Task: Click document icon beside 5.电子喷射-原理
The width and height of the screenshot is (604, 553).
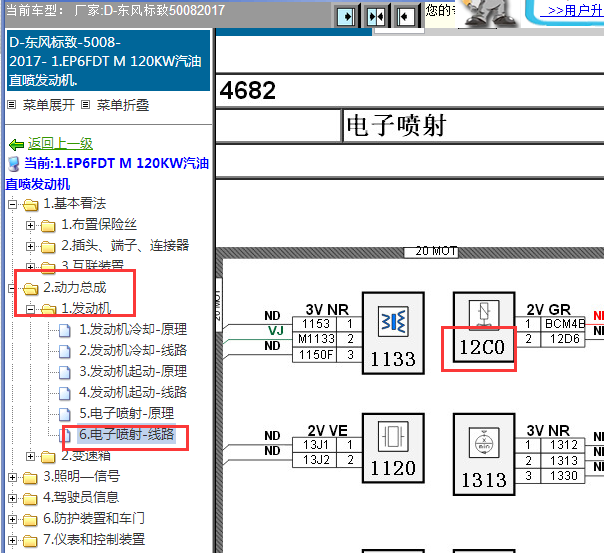Action: click(64, 414)
